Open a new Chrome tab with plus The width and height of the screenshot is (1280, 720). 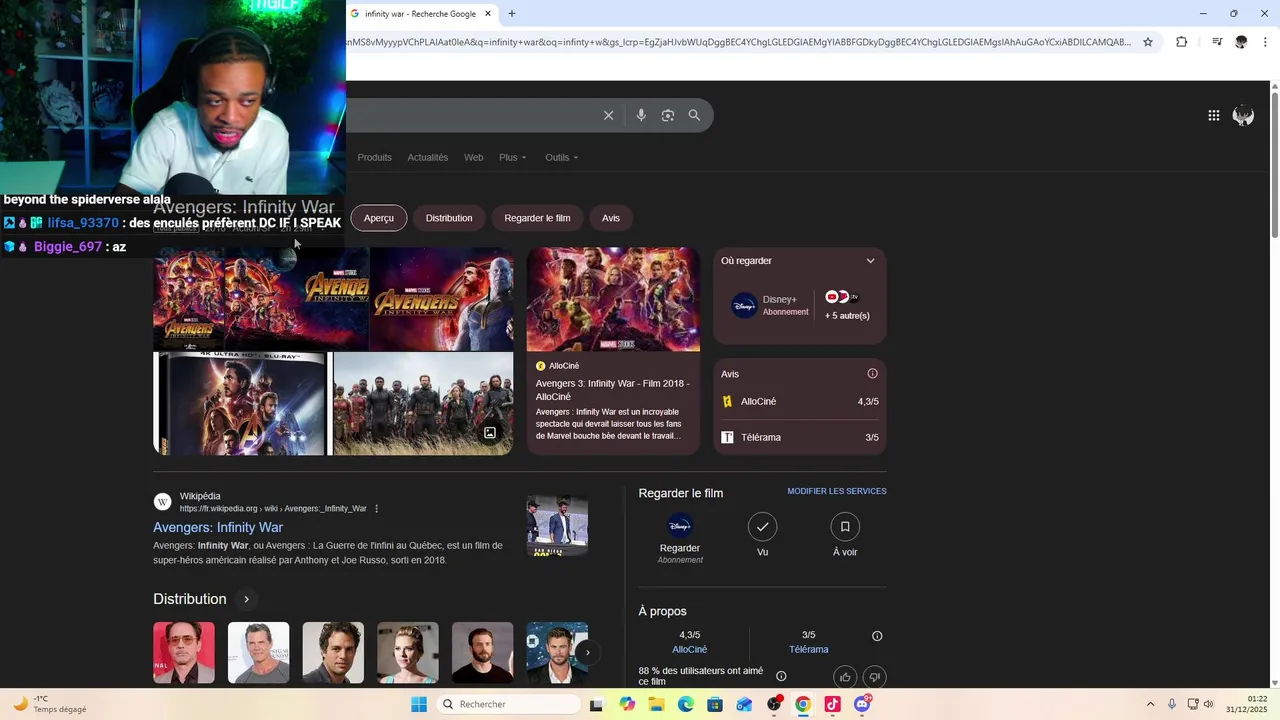tap(512, 13)
